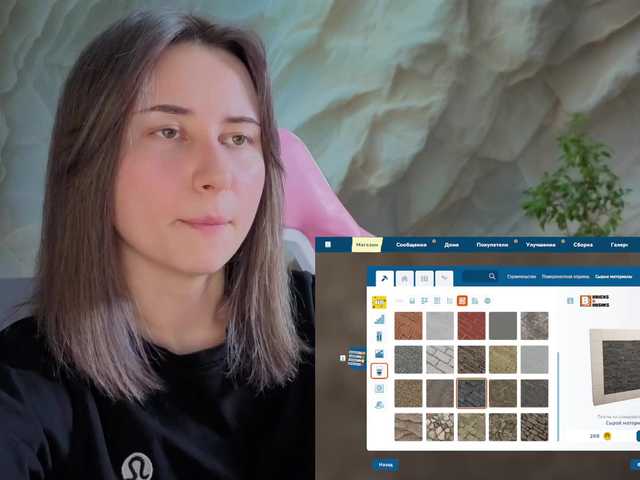Viewport: 640px width, 480px height.
Task: Click the stacked planks icon outside the panel
Action: click(x=356, y=358)
